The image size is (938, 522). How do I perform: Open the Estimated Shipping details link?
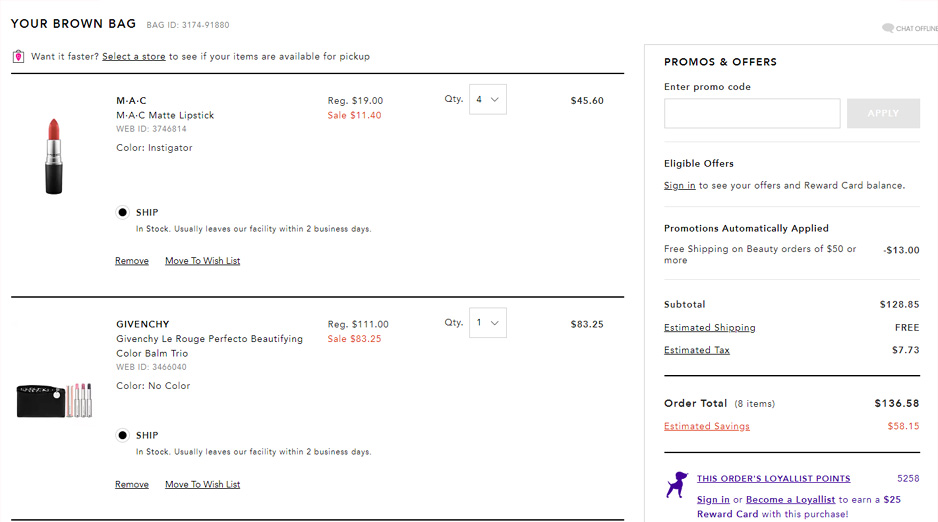[x=709, y=328]
